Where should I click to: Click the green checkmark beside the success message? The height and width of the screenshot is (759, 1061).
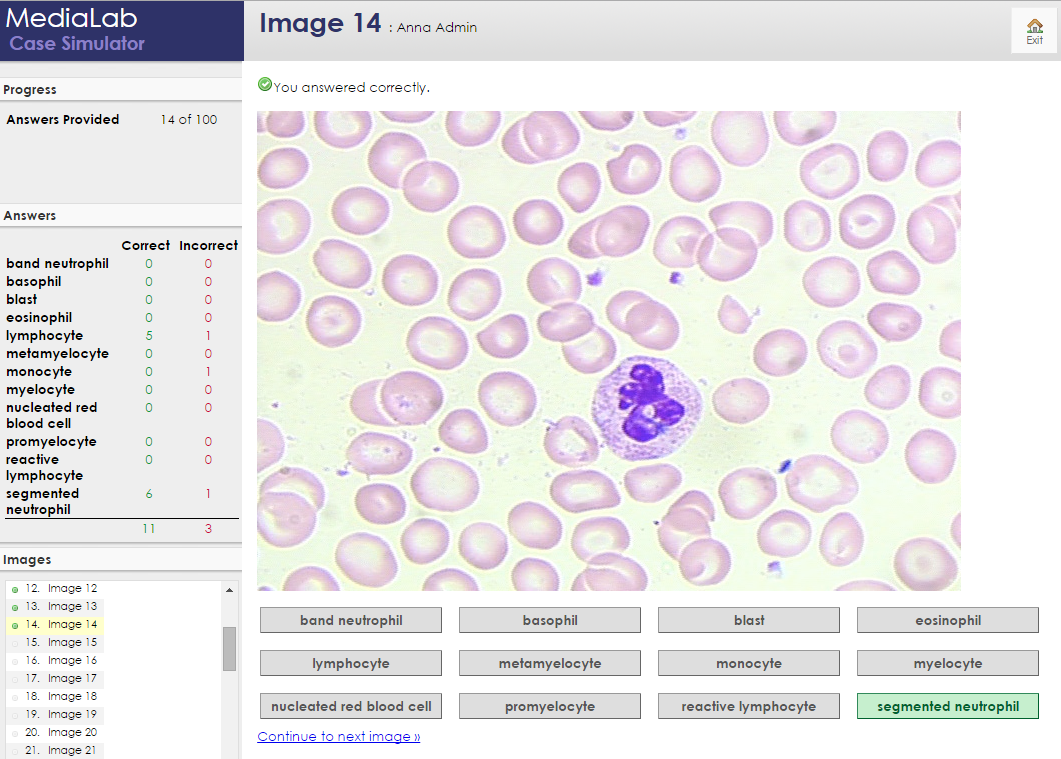[x=264, y=84]
